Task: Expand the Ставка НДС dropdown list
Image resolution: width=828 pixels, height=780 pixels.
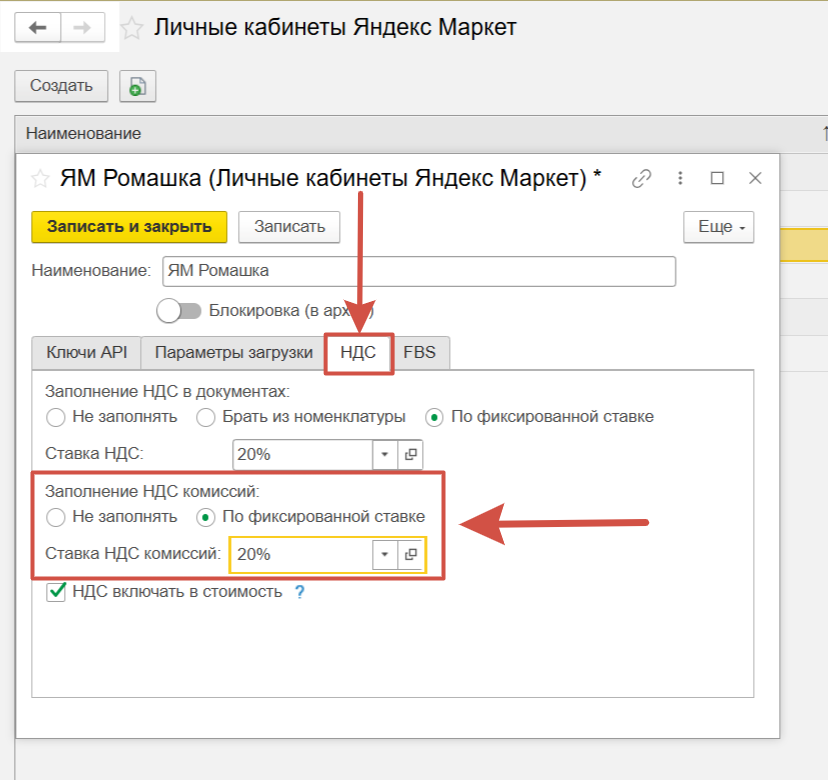Action: (x=385, y=454)
